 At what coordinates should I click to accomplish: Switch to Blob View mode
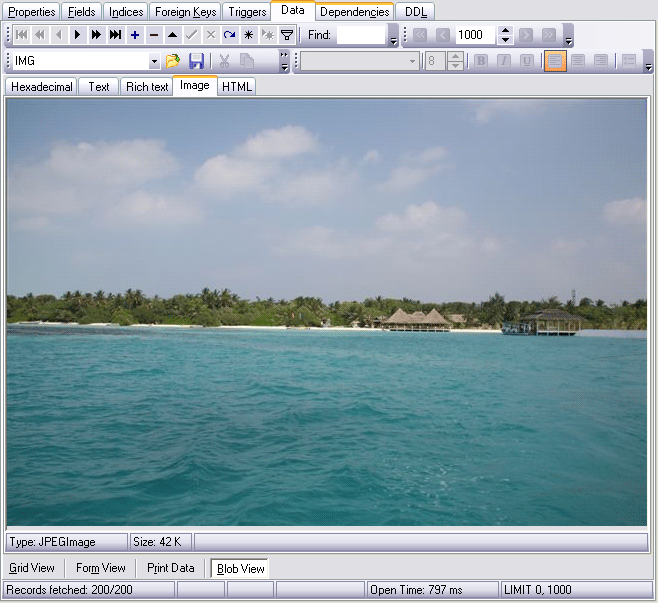240,568
